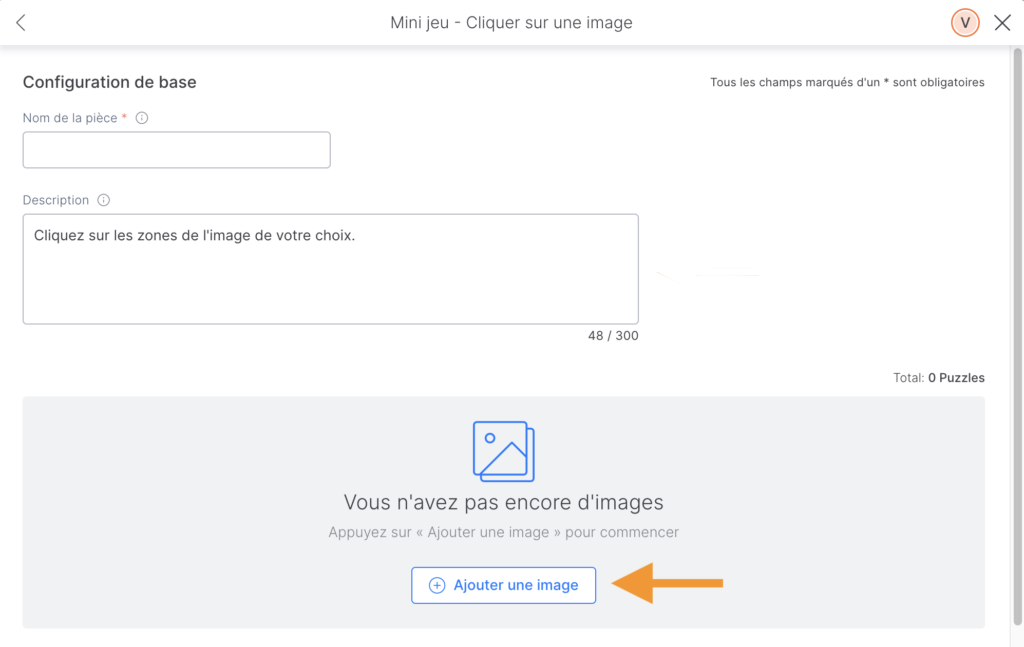Viewport: 1024px width, 647px height.
Task: Focus the "Nom de la pièce" text field
Action: pyautogui.click(x=176, y=150)
